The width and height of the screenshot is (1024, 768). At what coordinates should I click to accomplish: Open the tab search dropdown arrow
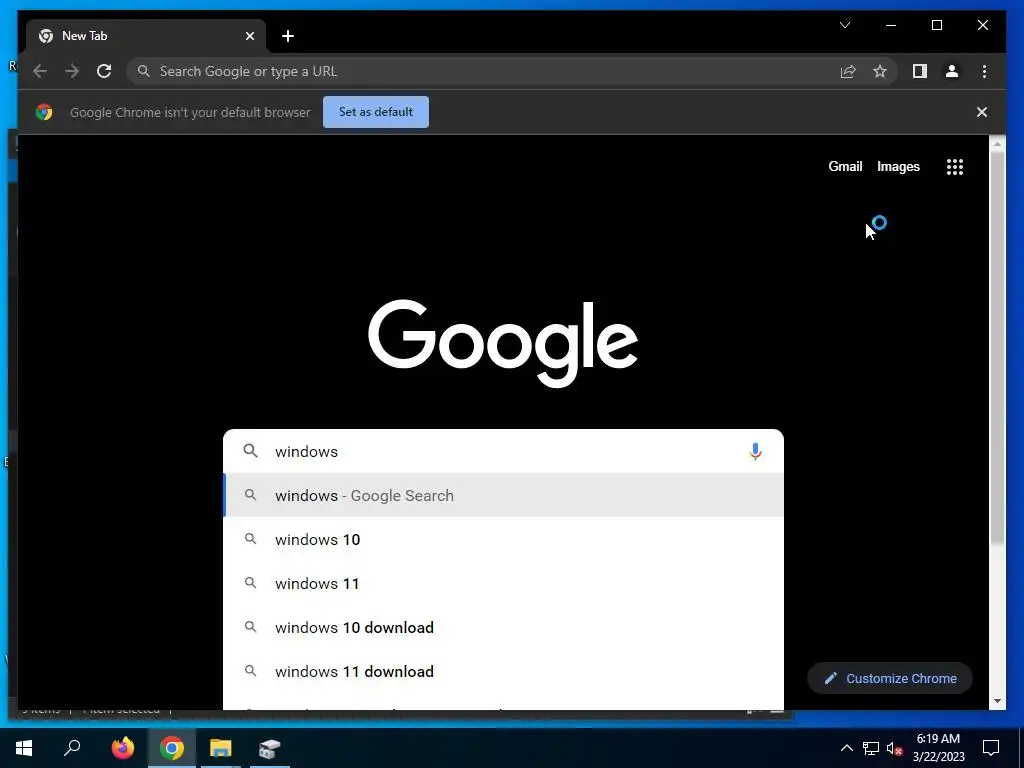point(845,25)
